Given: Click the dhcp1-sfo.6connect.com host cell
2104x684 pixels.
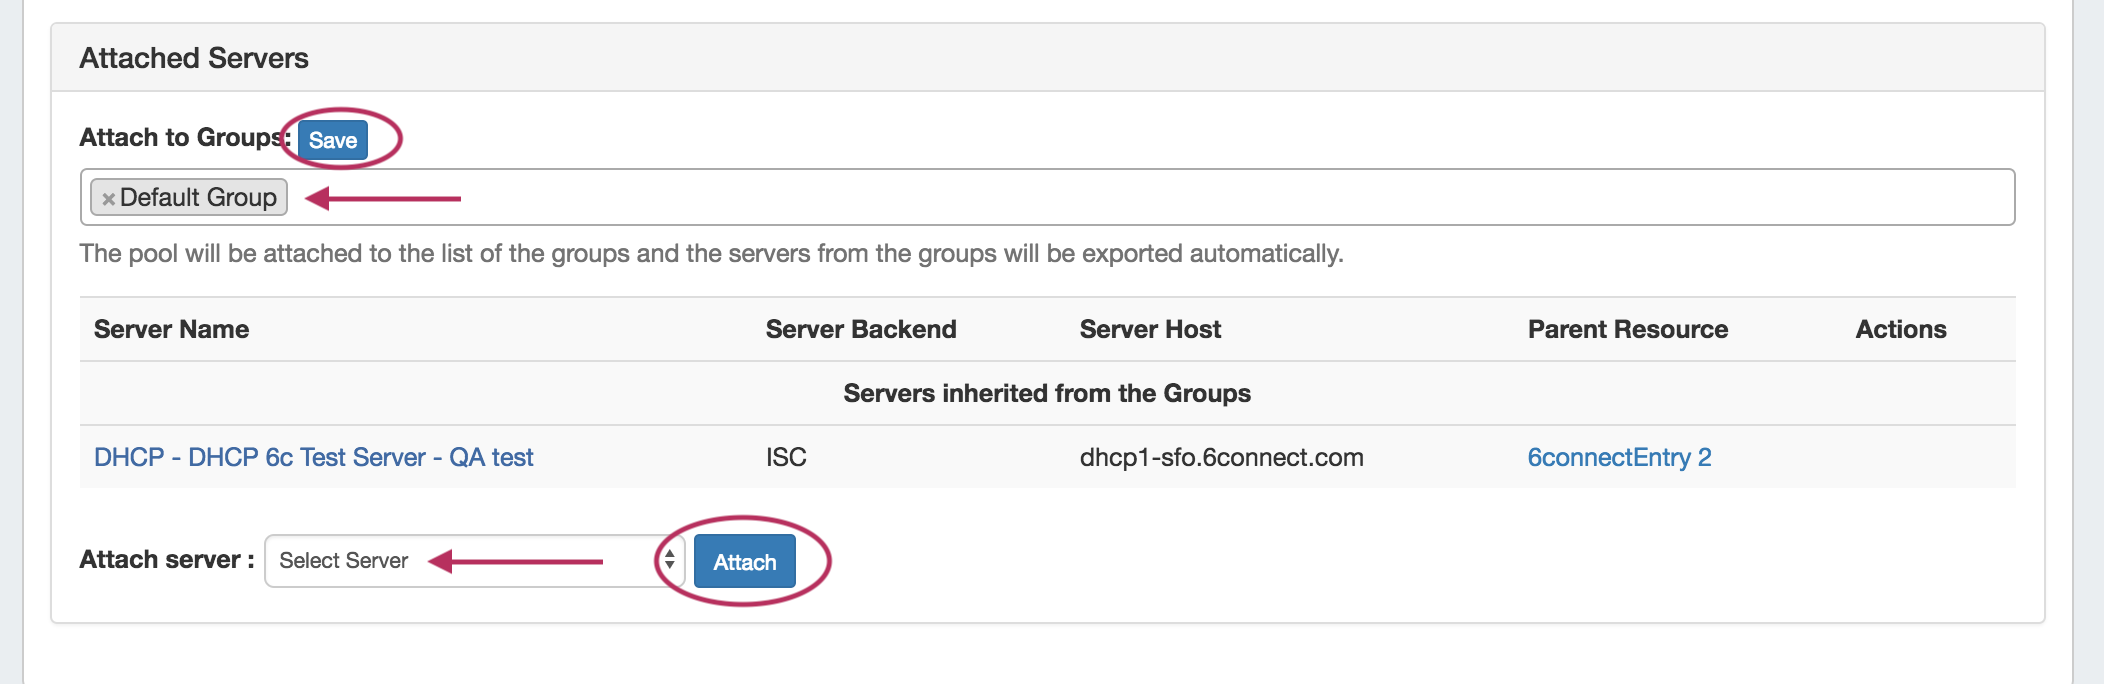Looking at the screenshot, I should [x=1221, y=457].
